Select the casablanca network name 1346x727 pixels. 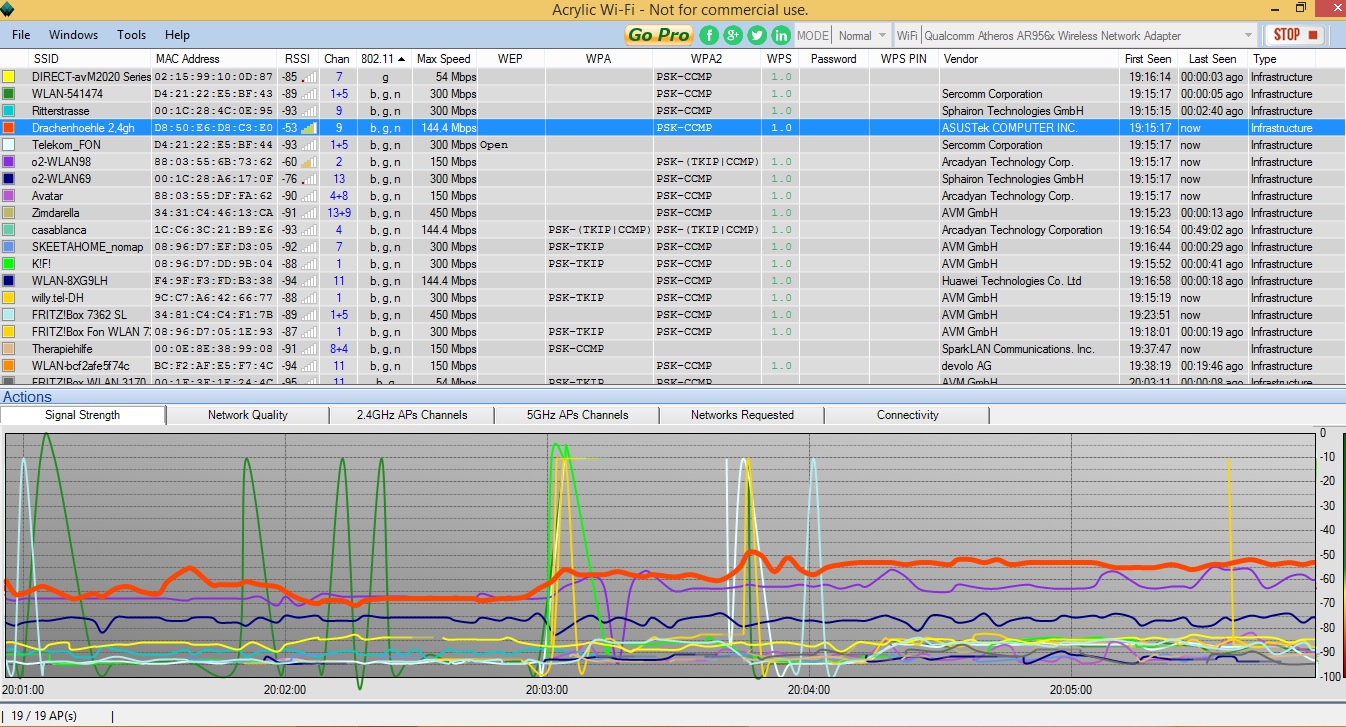[59, 230]
